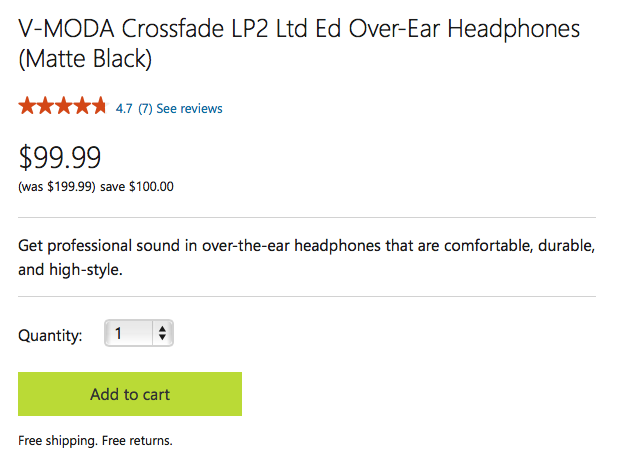The height and width of the screenshot is (457, 621).
Task: Click the V-MODA Crossfade LP2 product title
Action: (299, 44)
